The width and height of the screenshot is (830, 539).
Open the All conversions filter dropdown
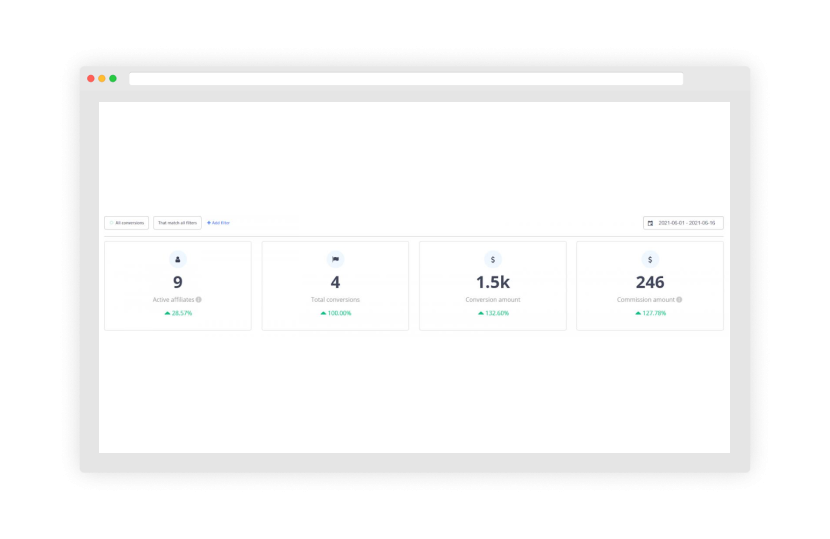click(x=127, y=223)
